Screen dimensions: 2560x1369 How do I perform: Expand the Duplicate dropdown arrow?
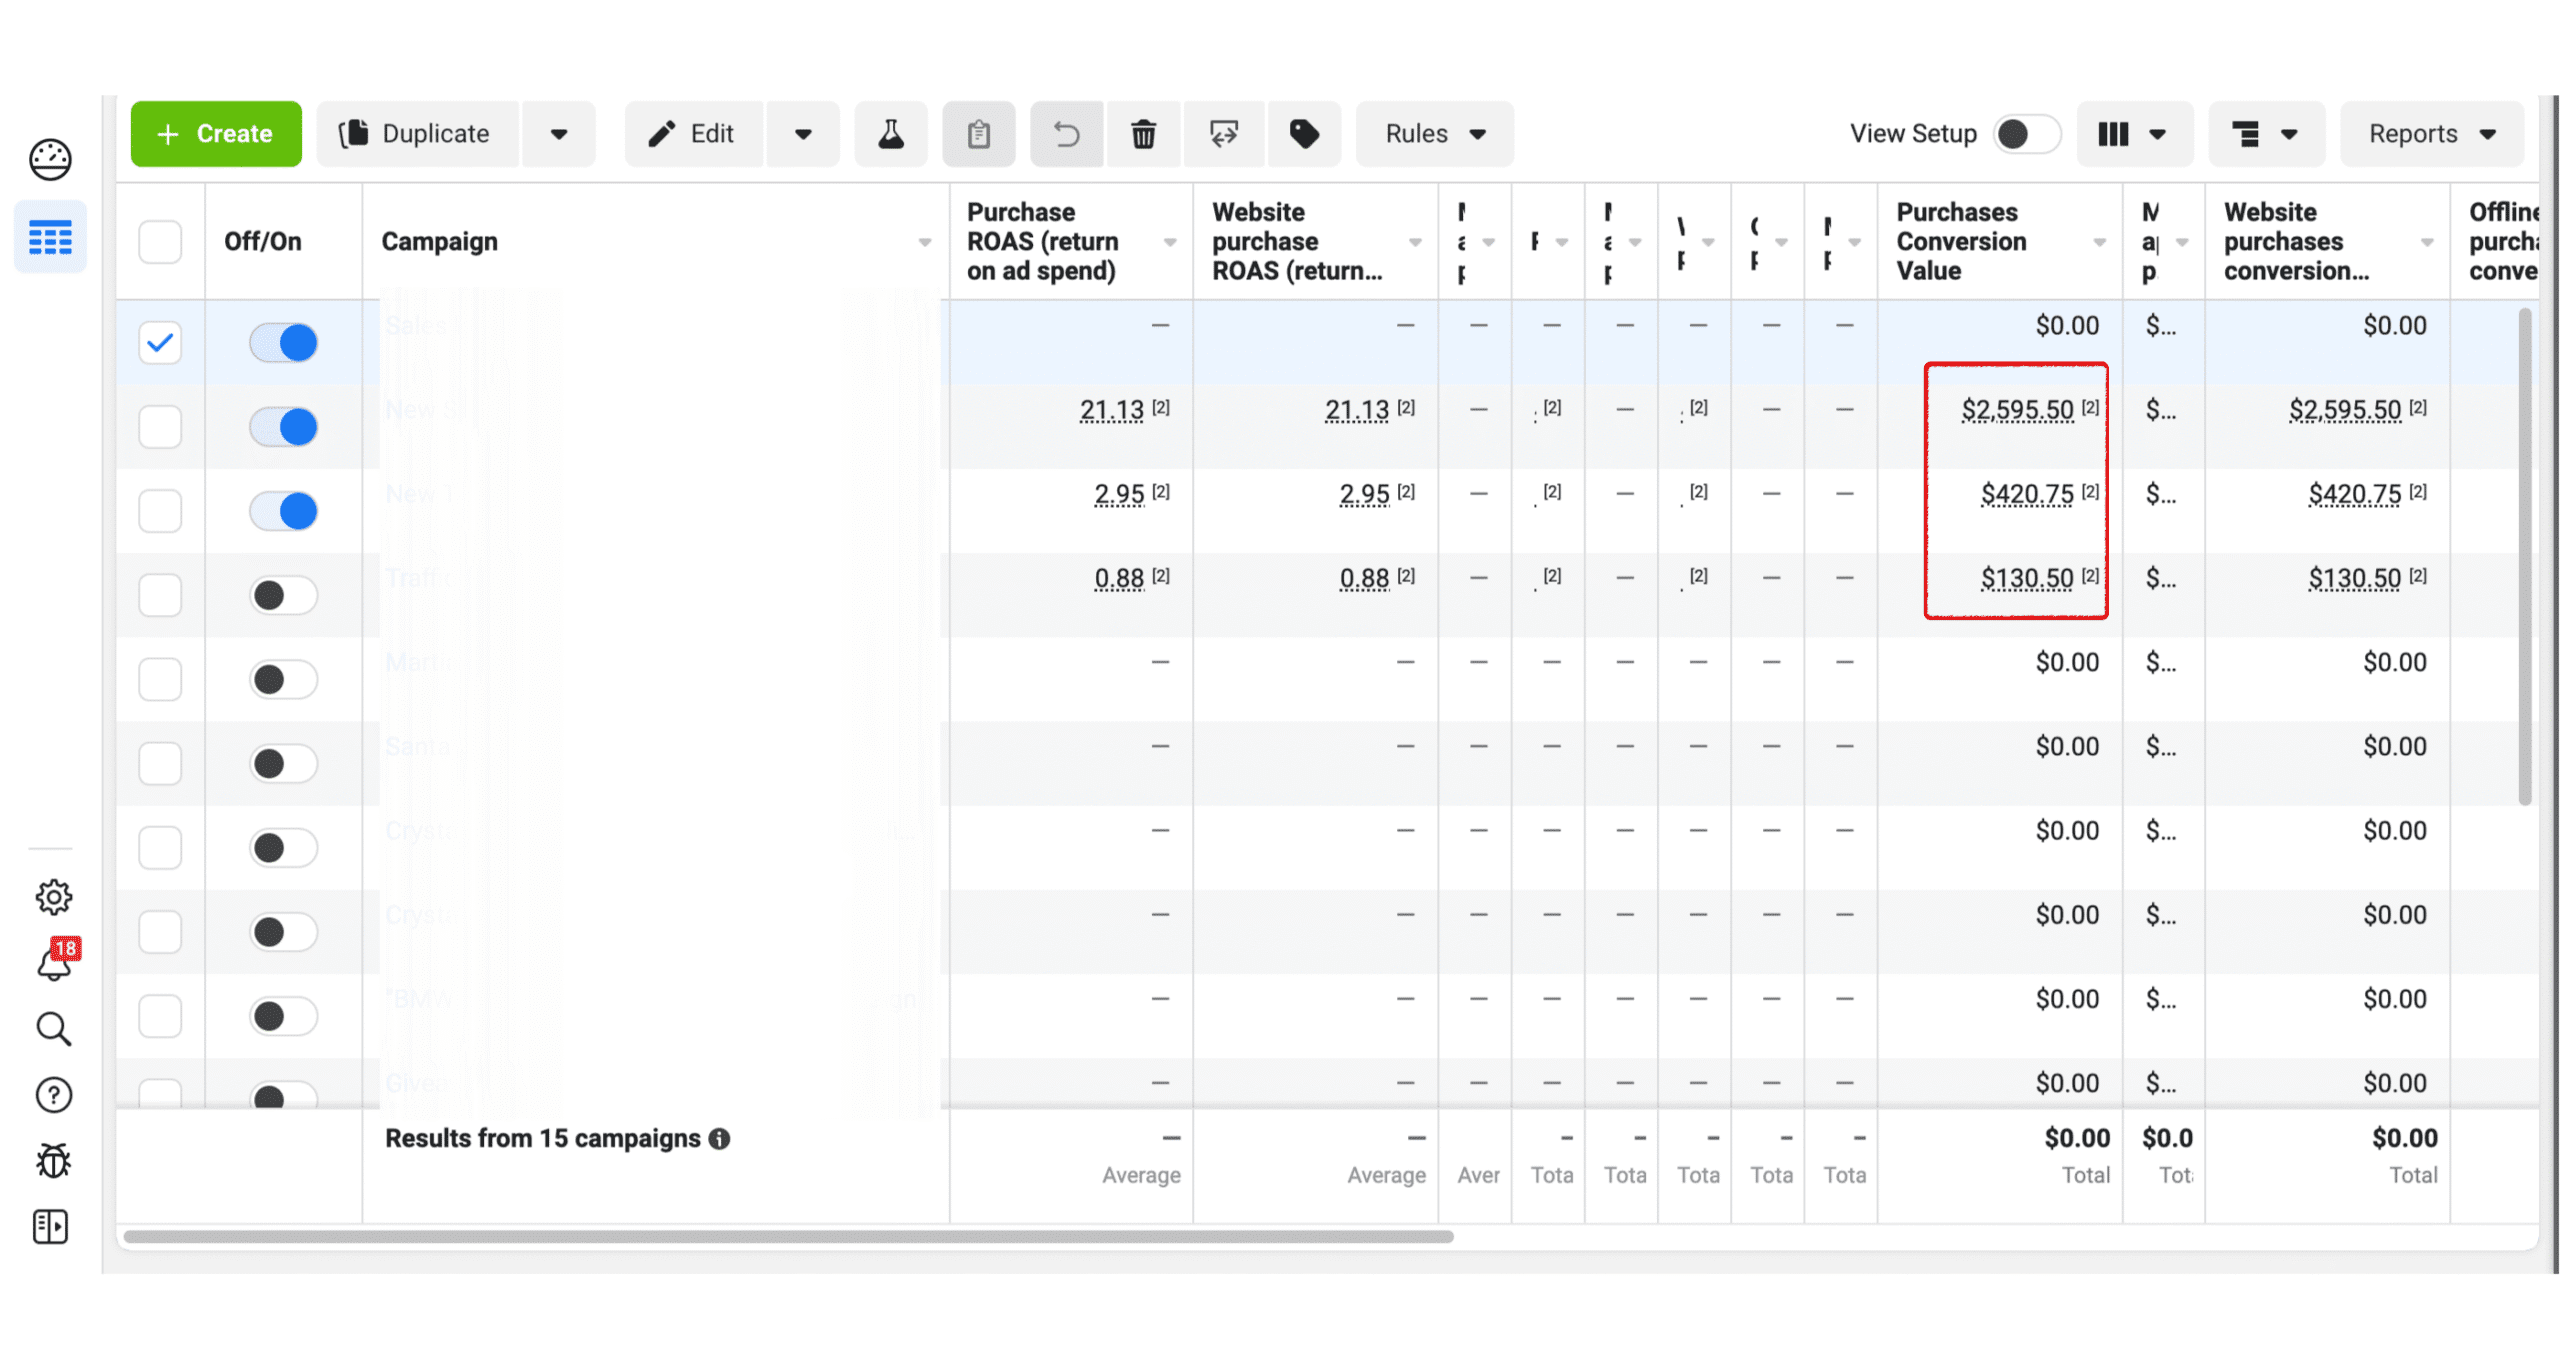(x=558, y=134)
